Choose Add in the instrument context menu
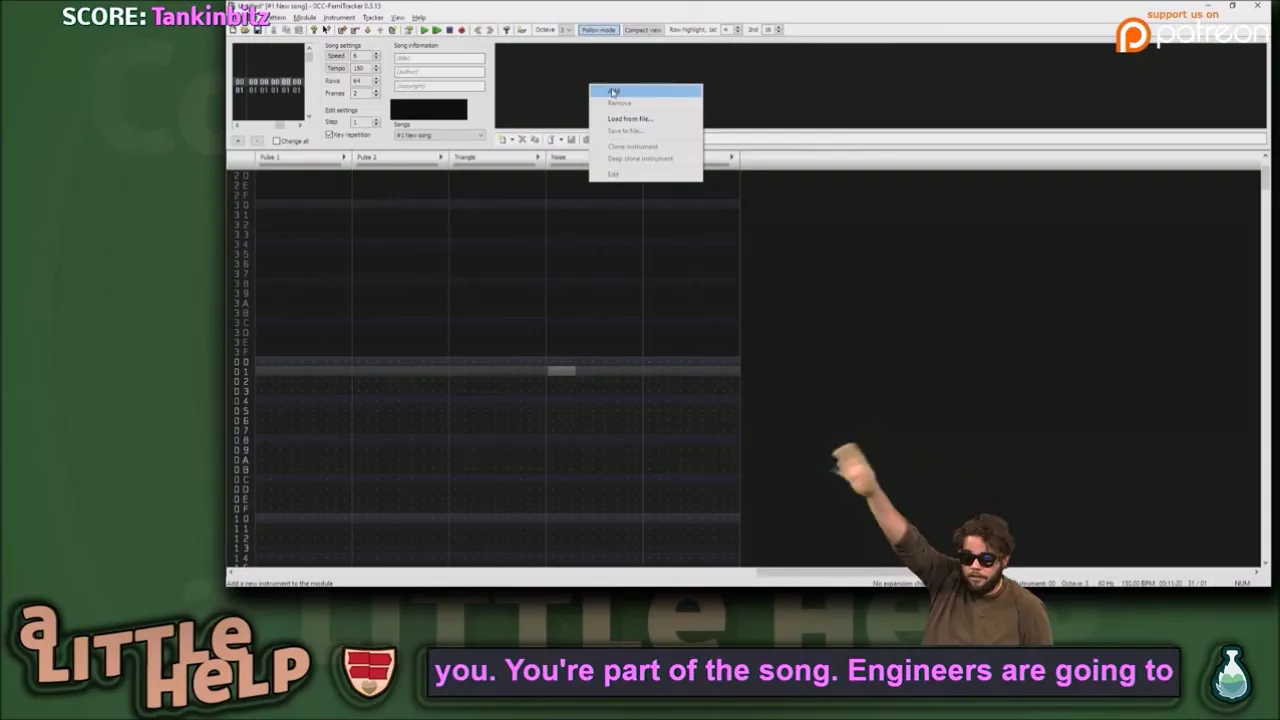The width and height of the screenshot is (1280, 720). (x=646, y=92)
